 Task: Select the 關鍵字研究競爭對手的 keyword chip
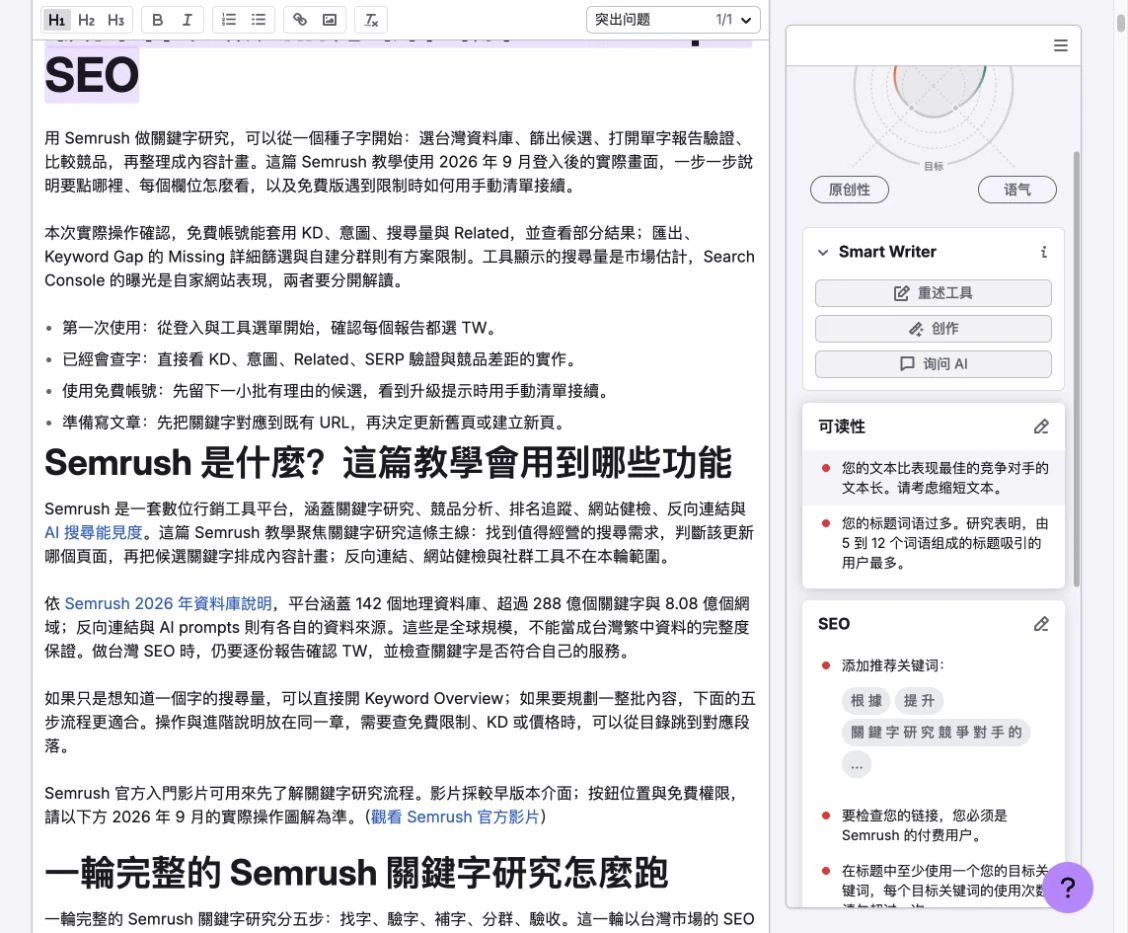click(936, 732)
